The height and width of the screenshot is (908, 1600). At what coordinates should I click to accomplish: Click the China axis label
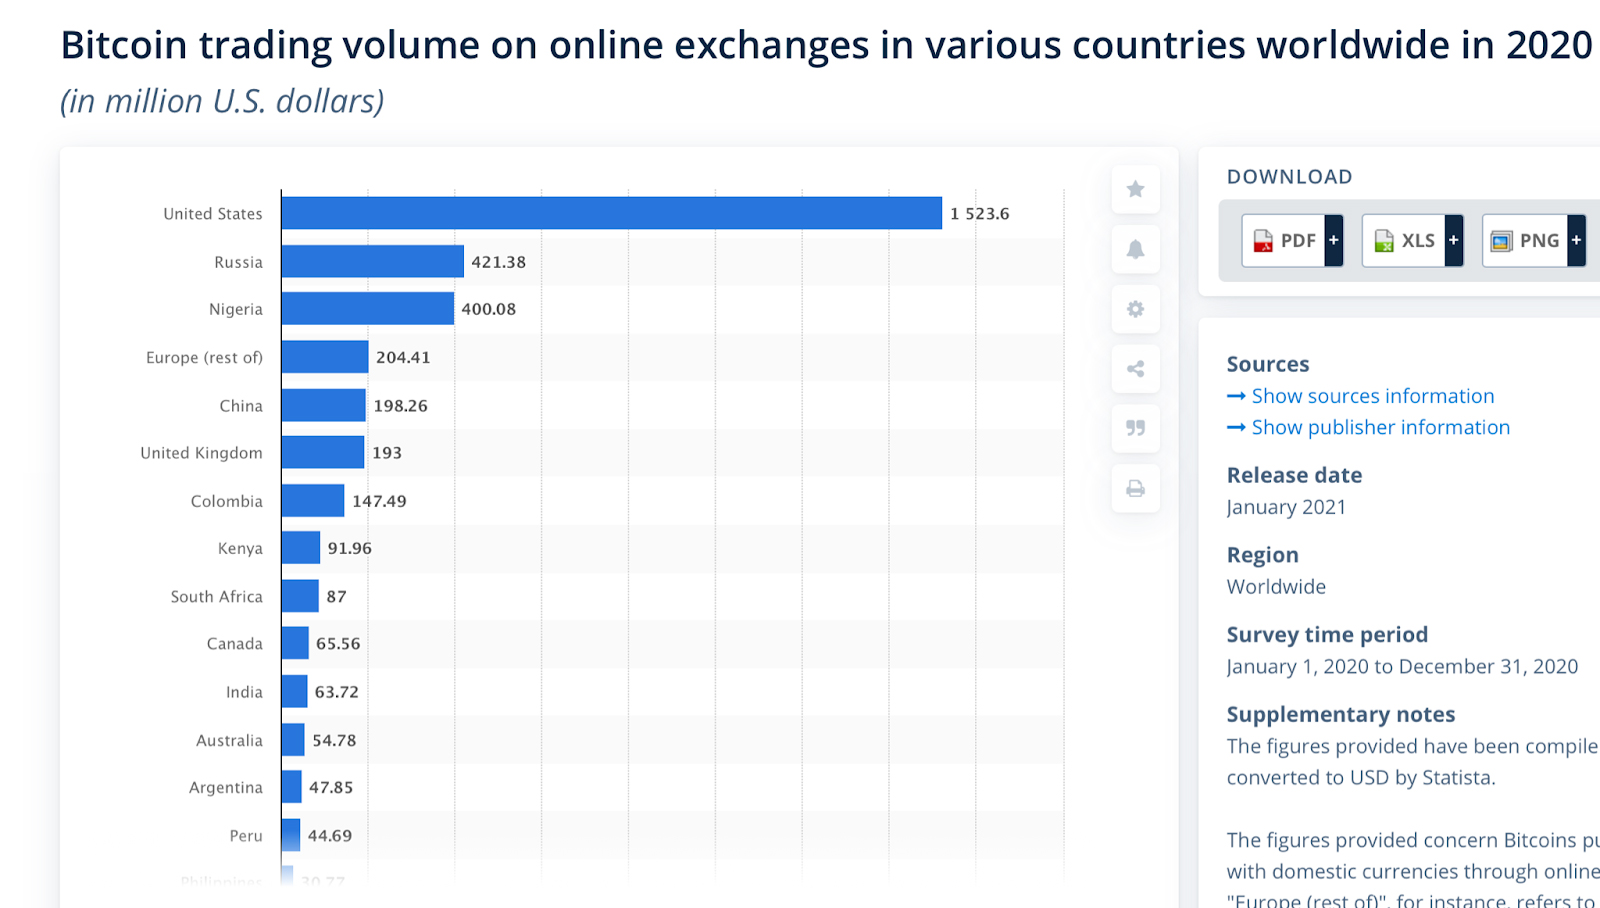pyautogui.click(x=241, y=405)
